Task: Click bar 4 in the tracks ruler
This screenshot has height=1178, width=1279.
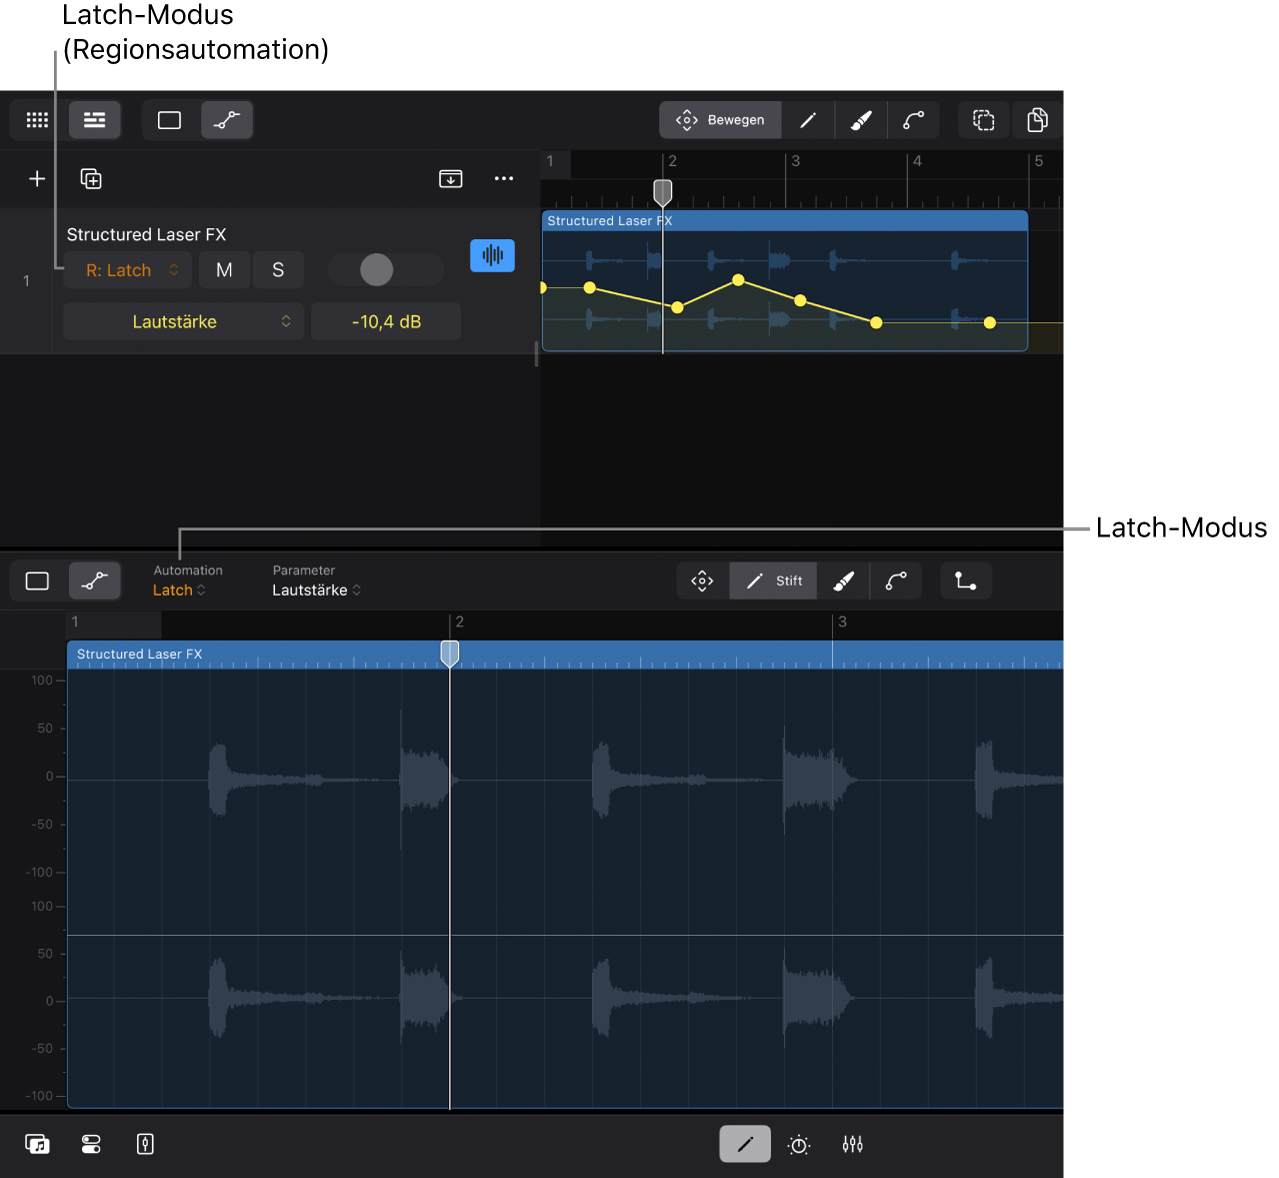Action: (x=917, y=161)
